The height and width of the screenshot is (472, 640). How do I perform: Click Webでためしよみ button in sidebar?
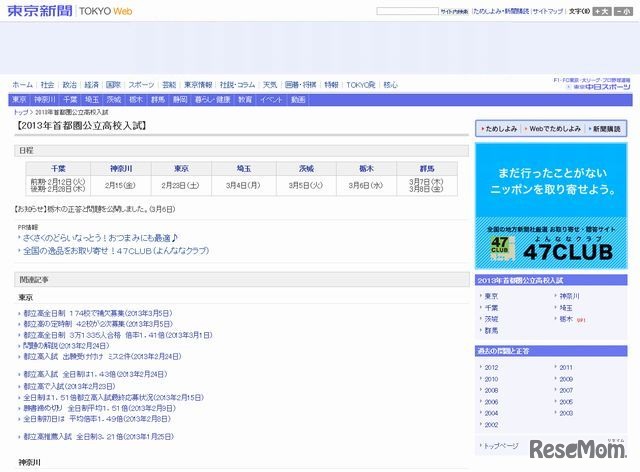tap(553, 129)
